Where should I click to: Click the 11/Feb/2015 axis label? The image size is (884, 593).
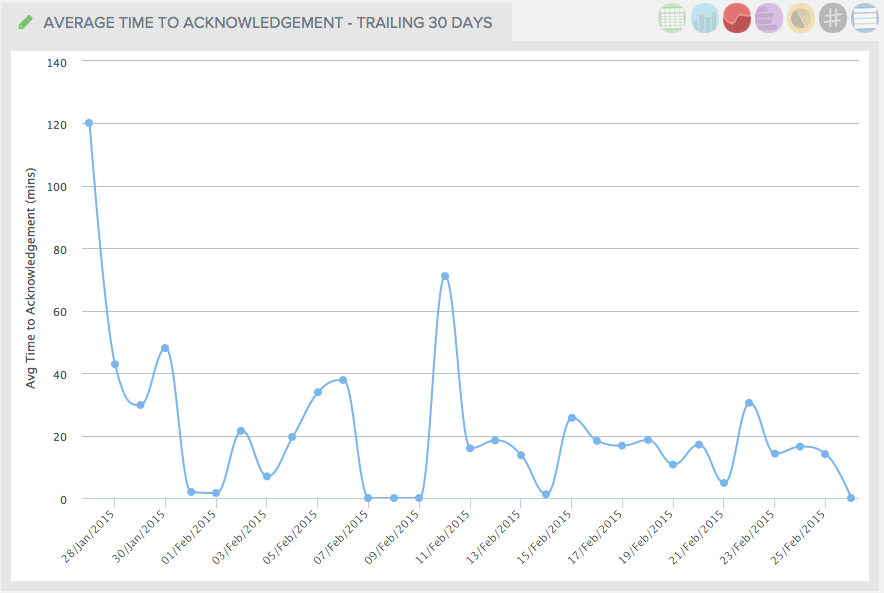pyautogui.click(x=445, y=532)
